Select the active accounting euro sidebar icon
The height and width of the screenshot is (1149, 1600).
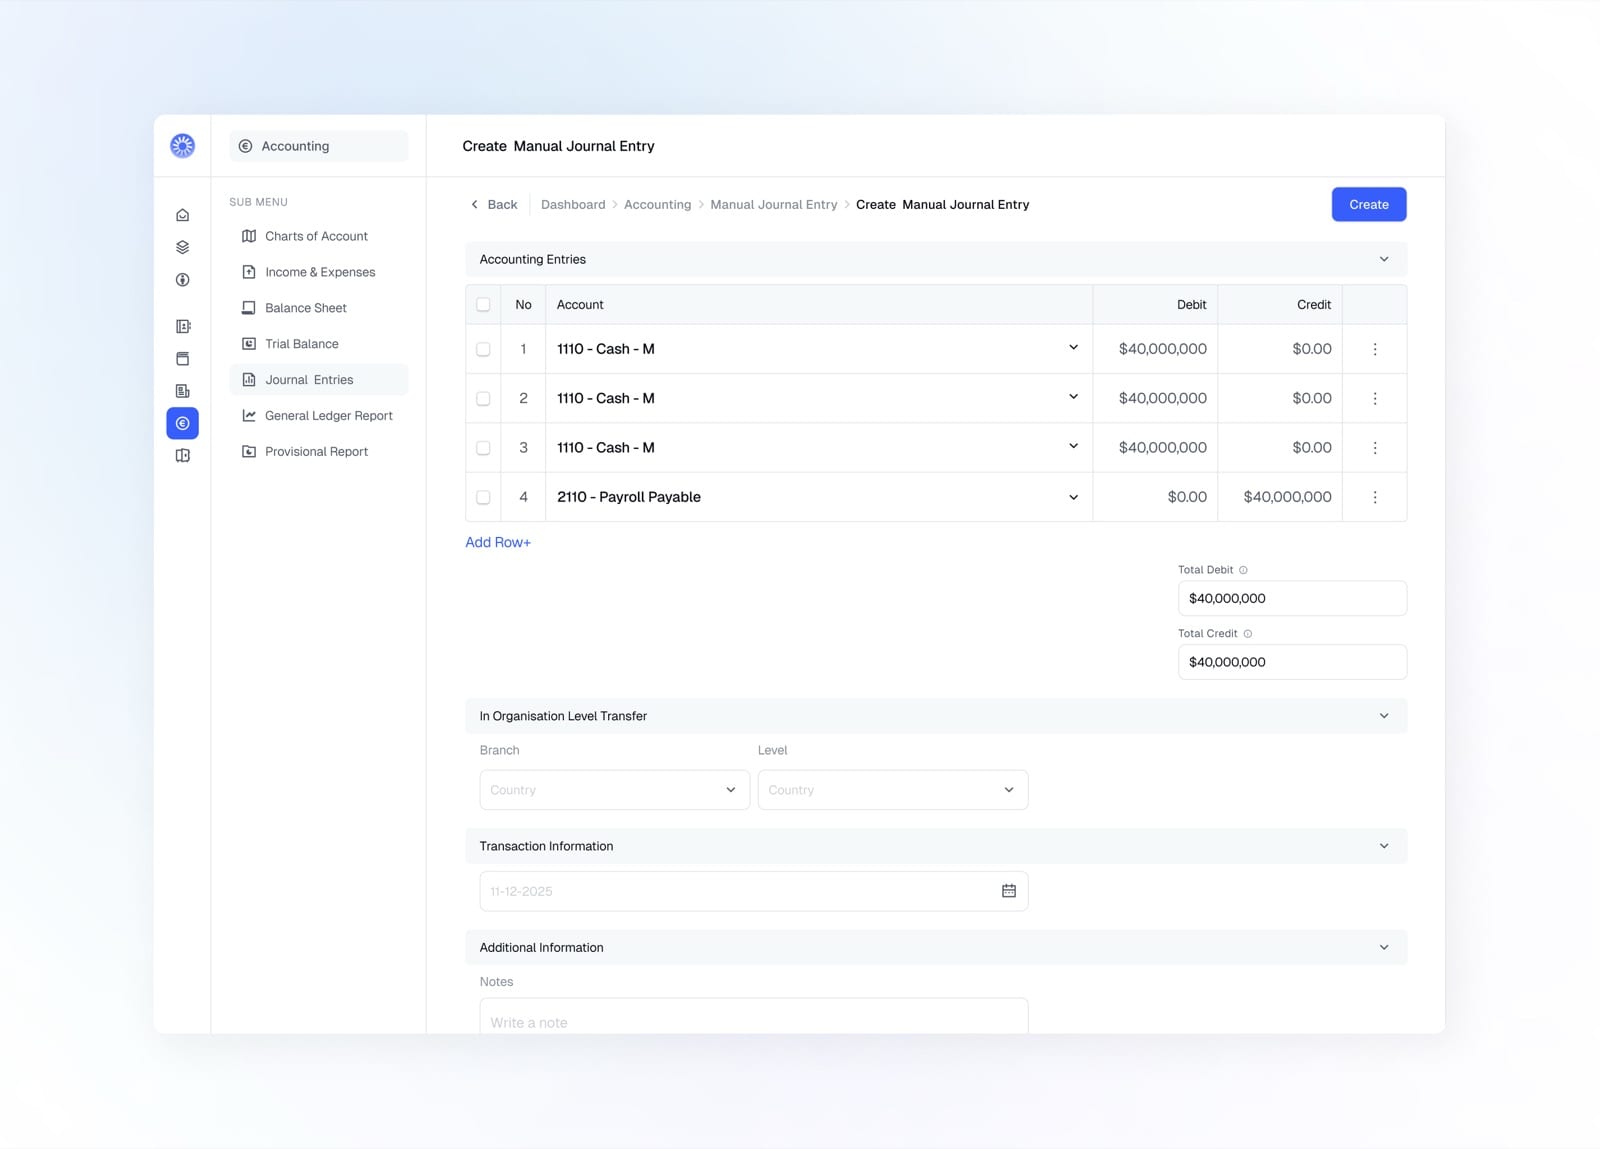point(182,423)
